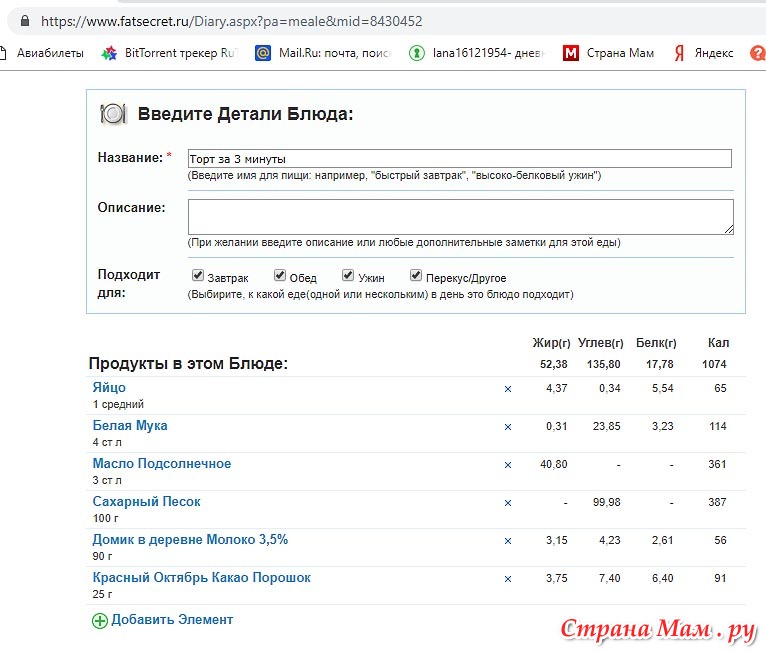Open the lana16121954 diary bookmark
This screenshot has height=652, width=766.
pos(476,53)
